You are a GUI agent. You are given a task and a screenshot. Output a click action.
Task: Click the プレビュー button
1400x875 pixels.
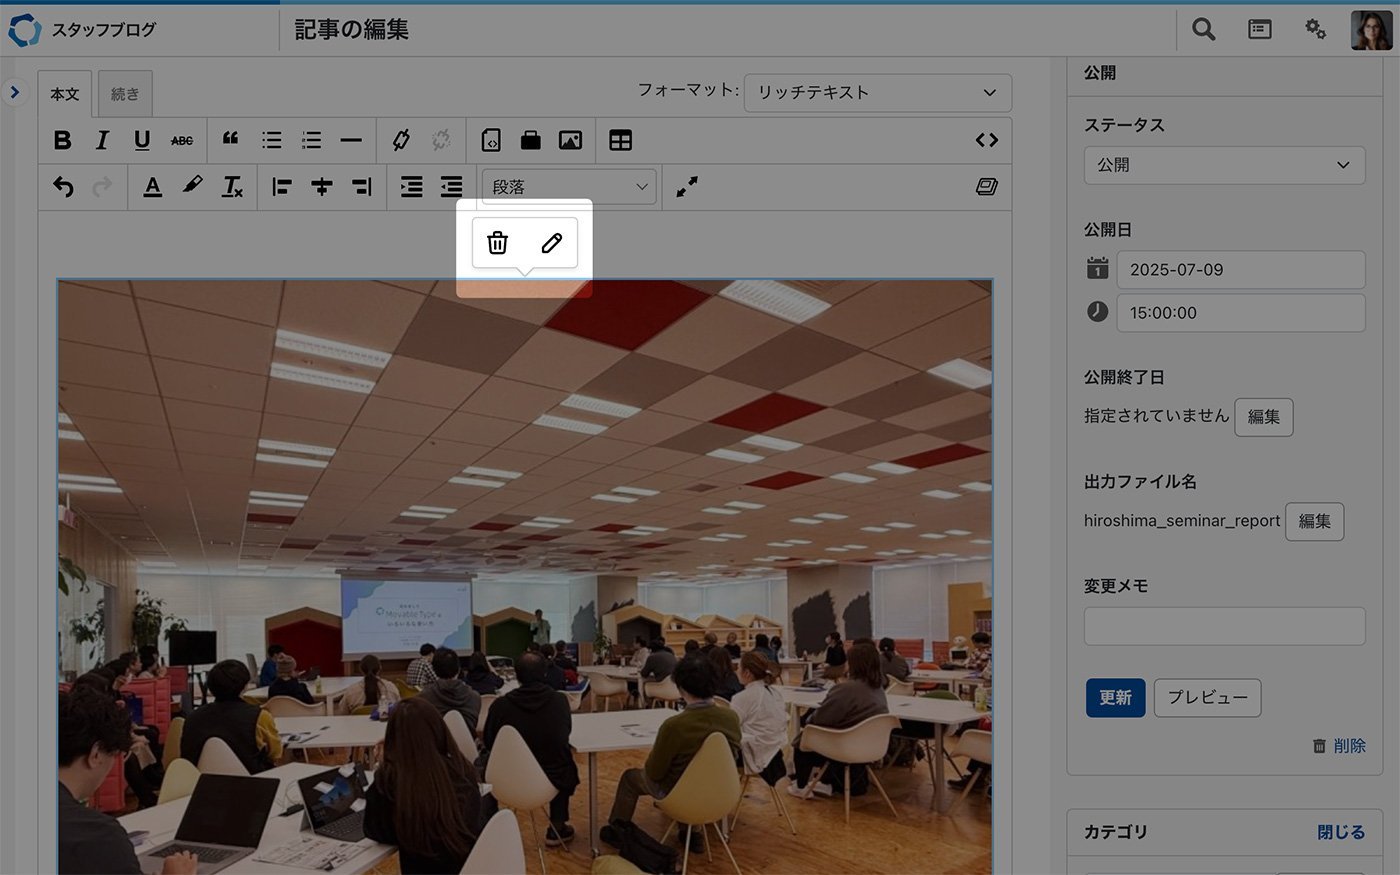click(x=1207, y=698)
